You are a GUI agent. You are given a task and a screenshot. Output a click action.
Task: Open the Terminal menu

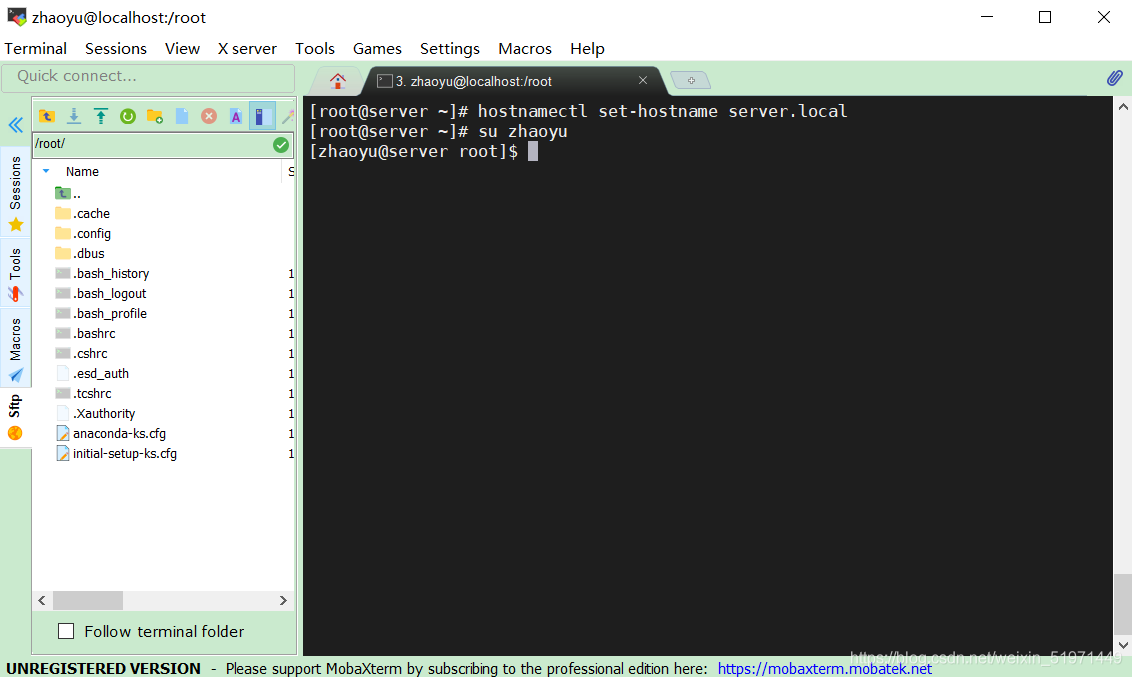click(35, 48)
